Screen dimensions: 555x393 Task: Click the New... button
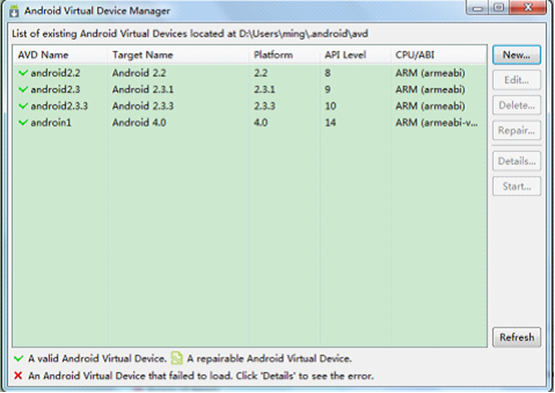(x=516, y=55)
